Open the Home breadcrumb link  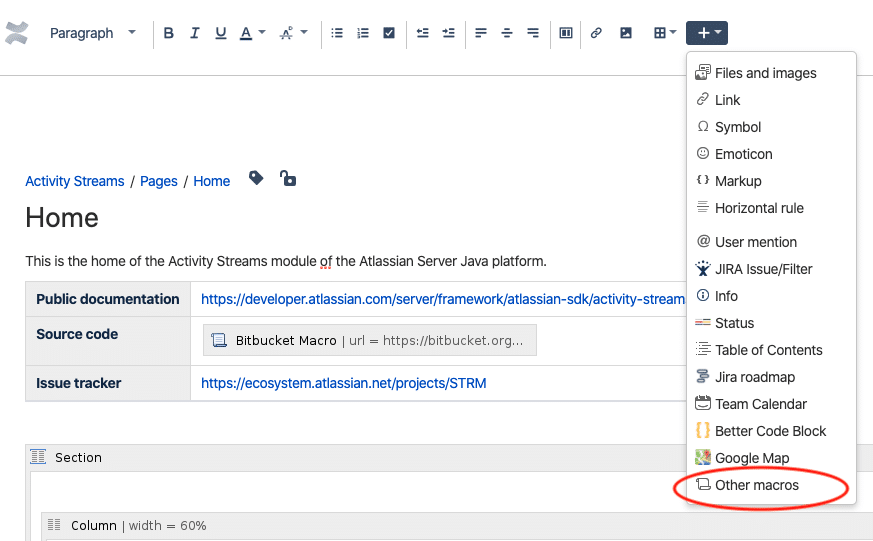point(212,181)
